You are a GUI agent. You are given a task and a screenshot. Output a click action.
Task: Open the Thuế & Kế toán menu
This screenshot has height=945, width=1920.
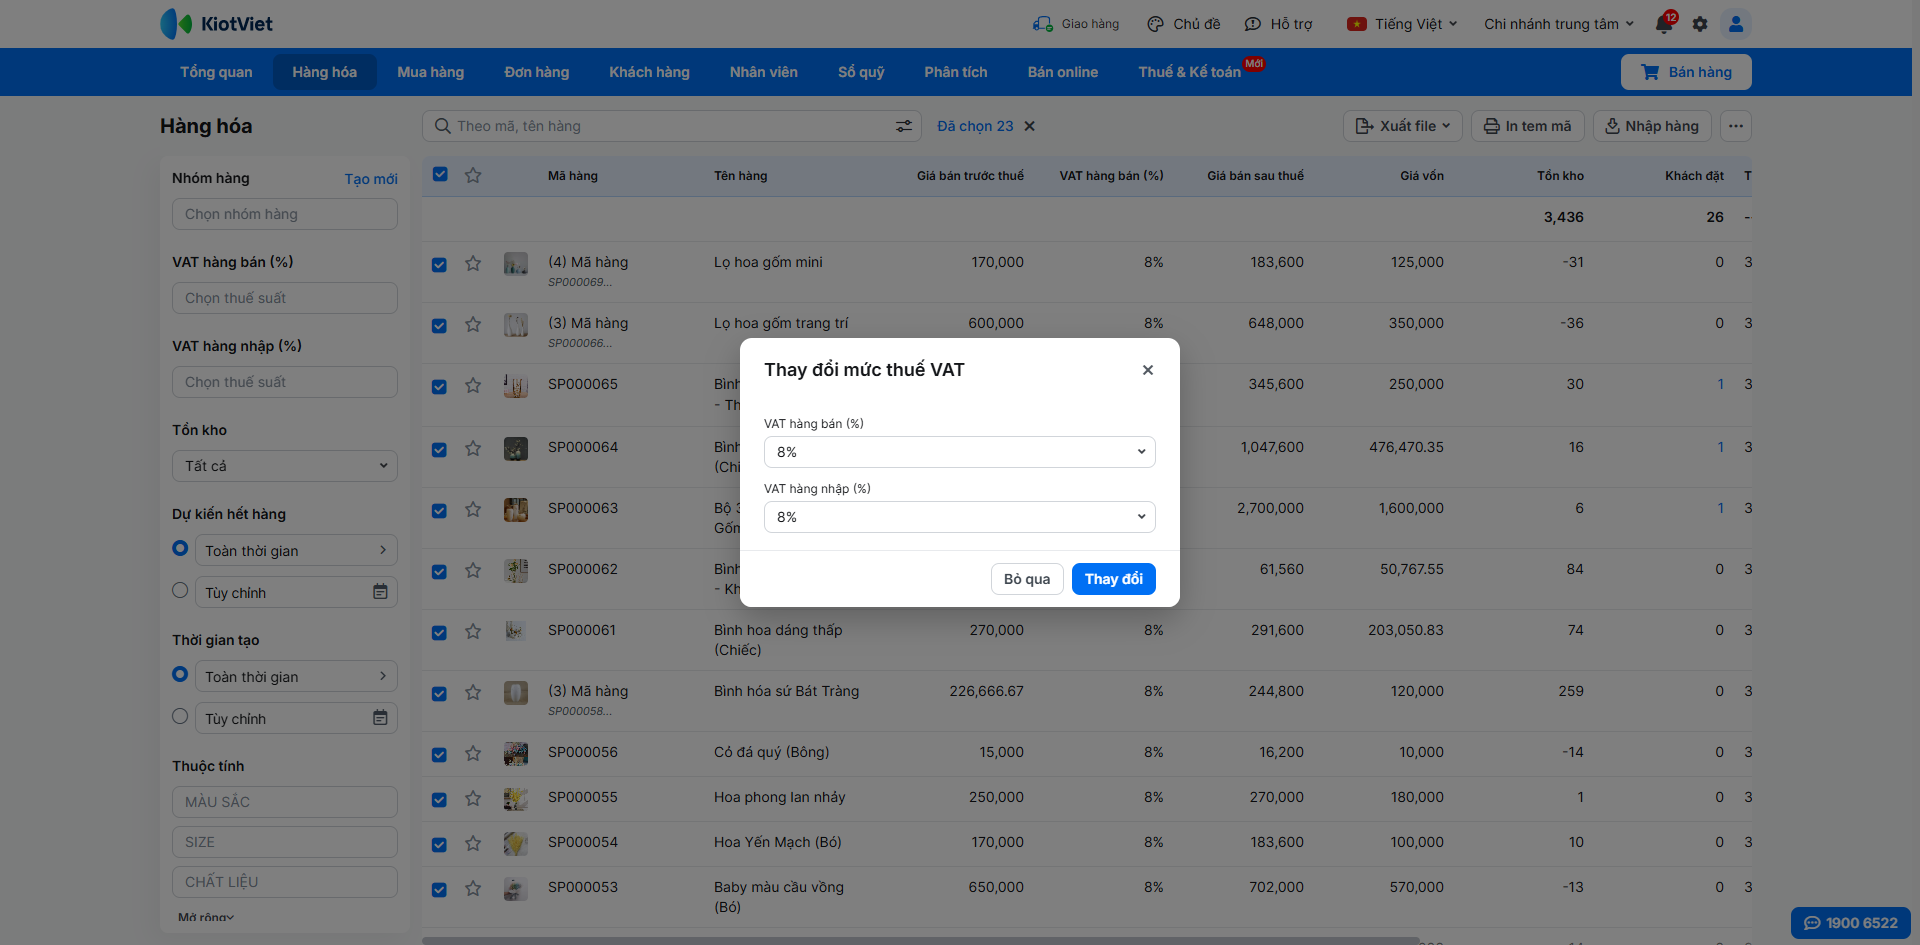point(1190,72)
